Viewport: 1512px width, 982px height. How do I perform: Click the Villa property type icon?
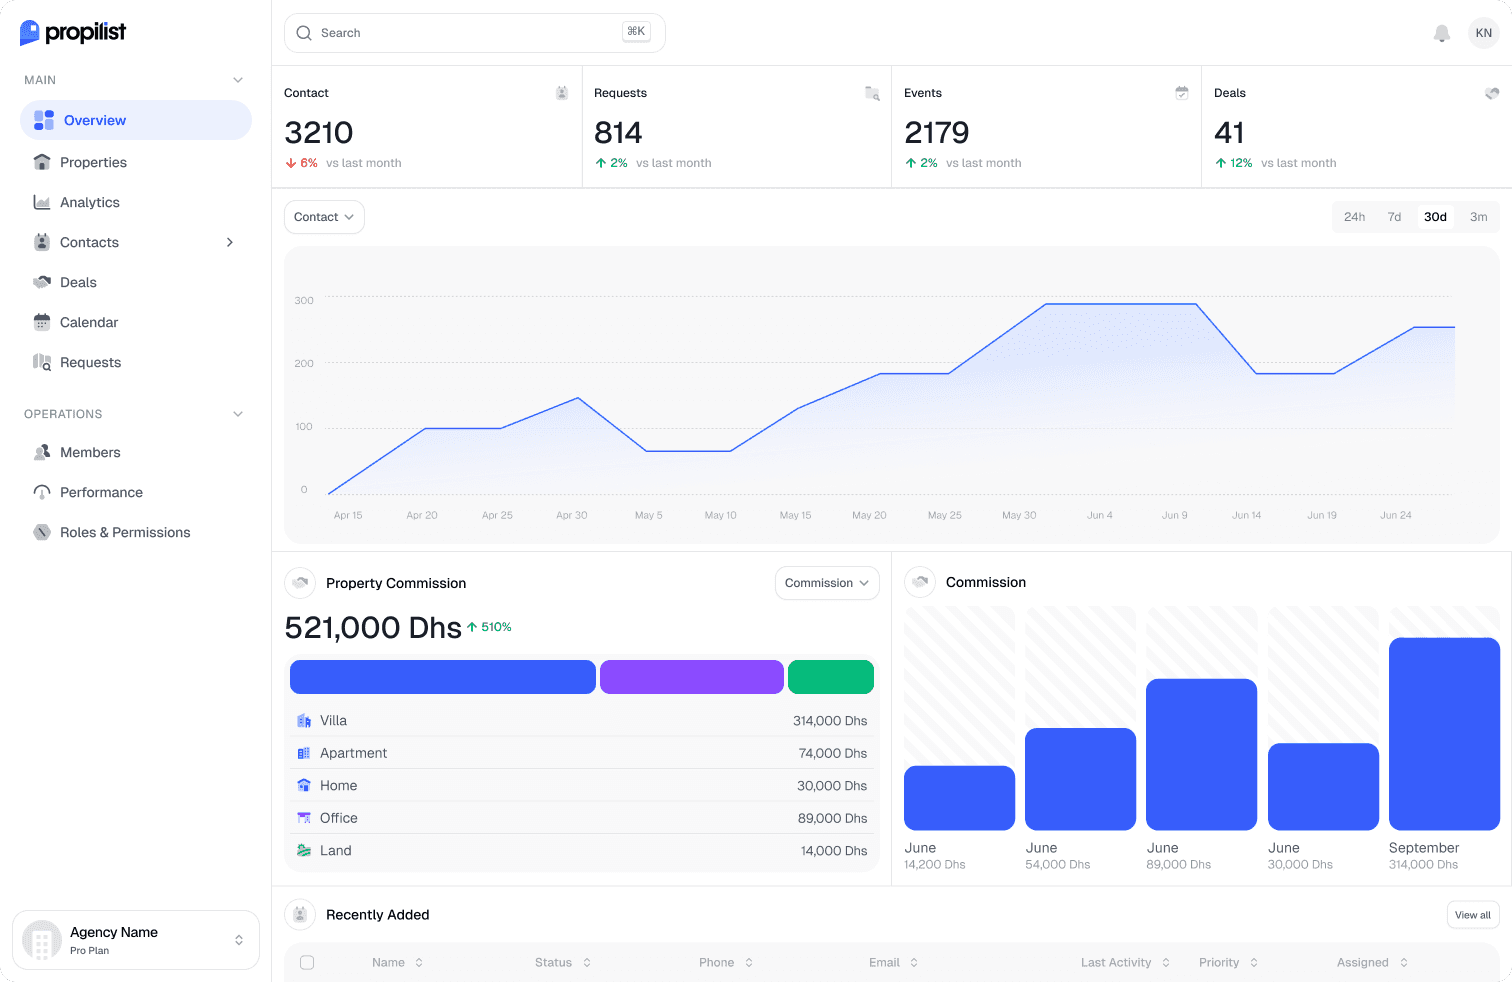(x=304, y=721)
